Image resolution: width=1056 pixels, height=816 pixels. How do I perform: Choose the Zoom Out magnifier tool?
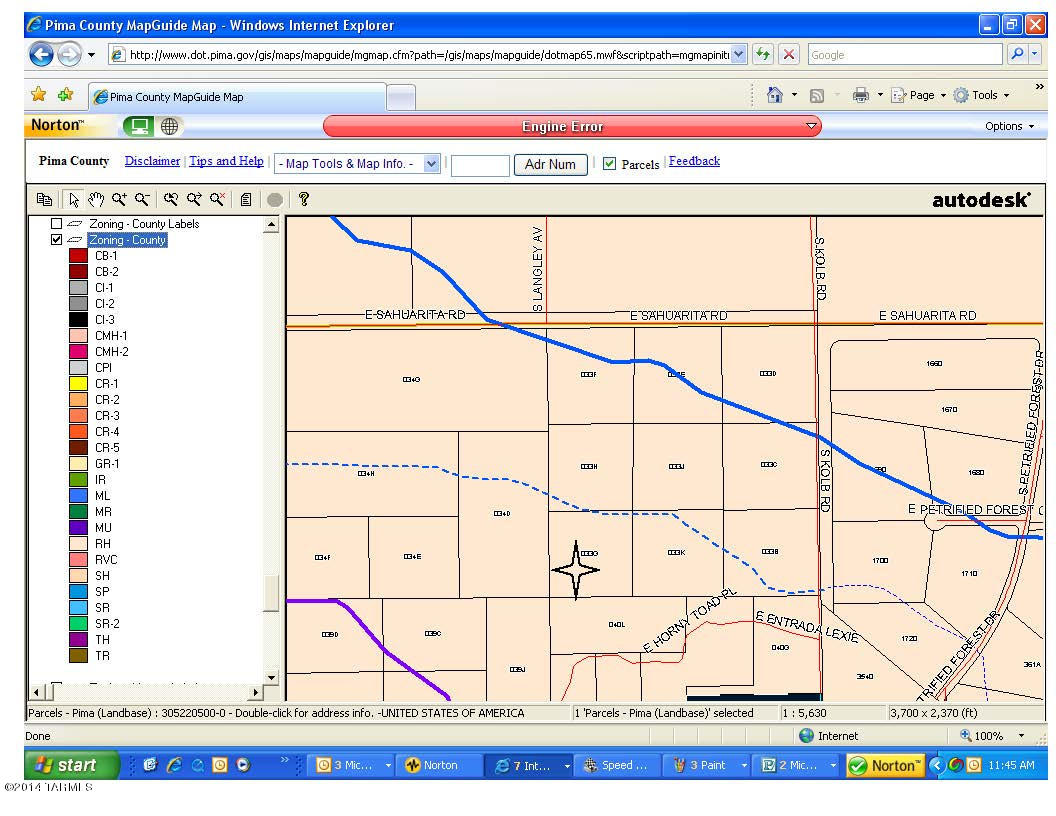pos(141,199)
